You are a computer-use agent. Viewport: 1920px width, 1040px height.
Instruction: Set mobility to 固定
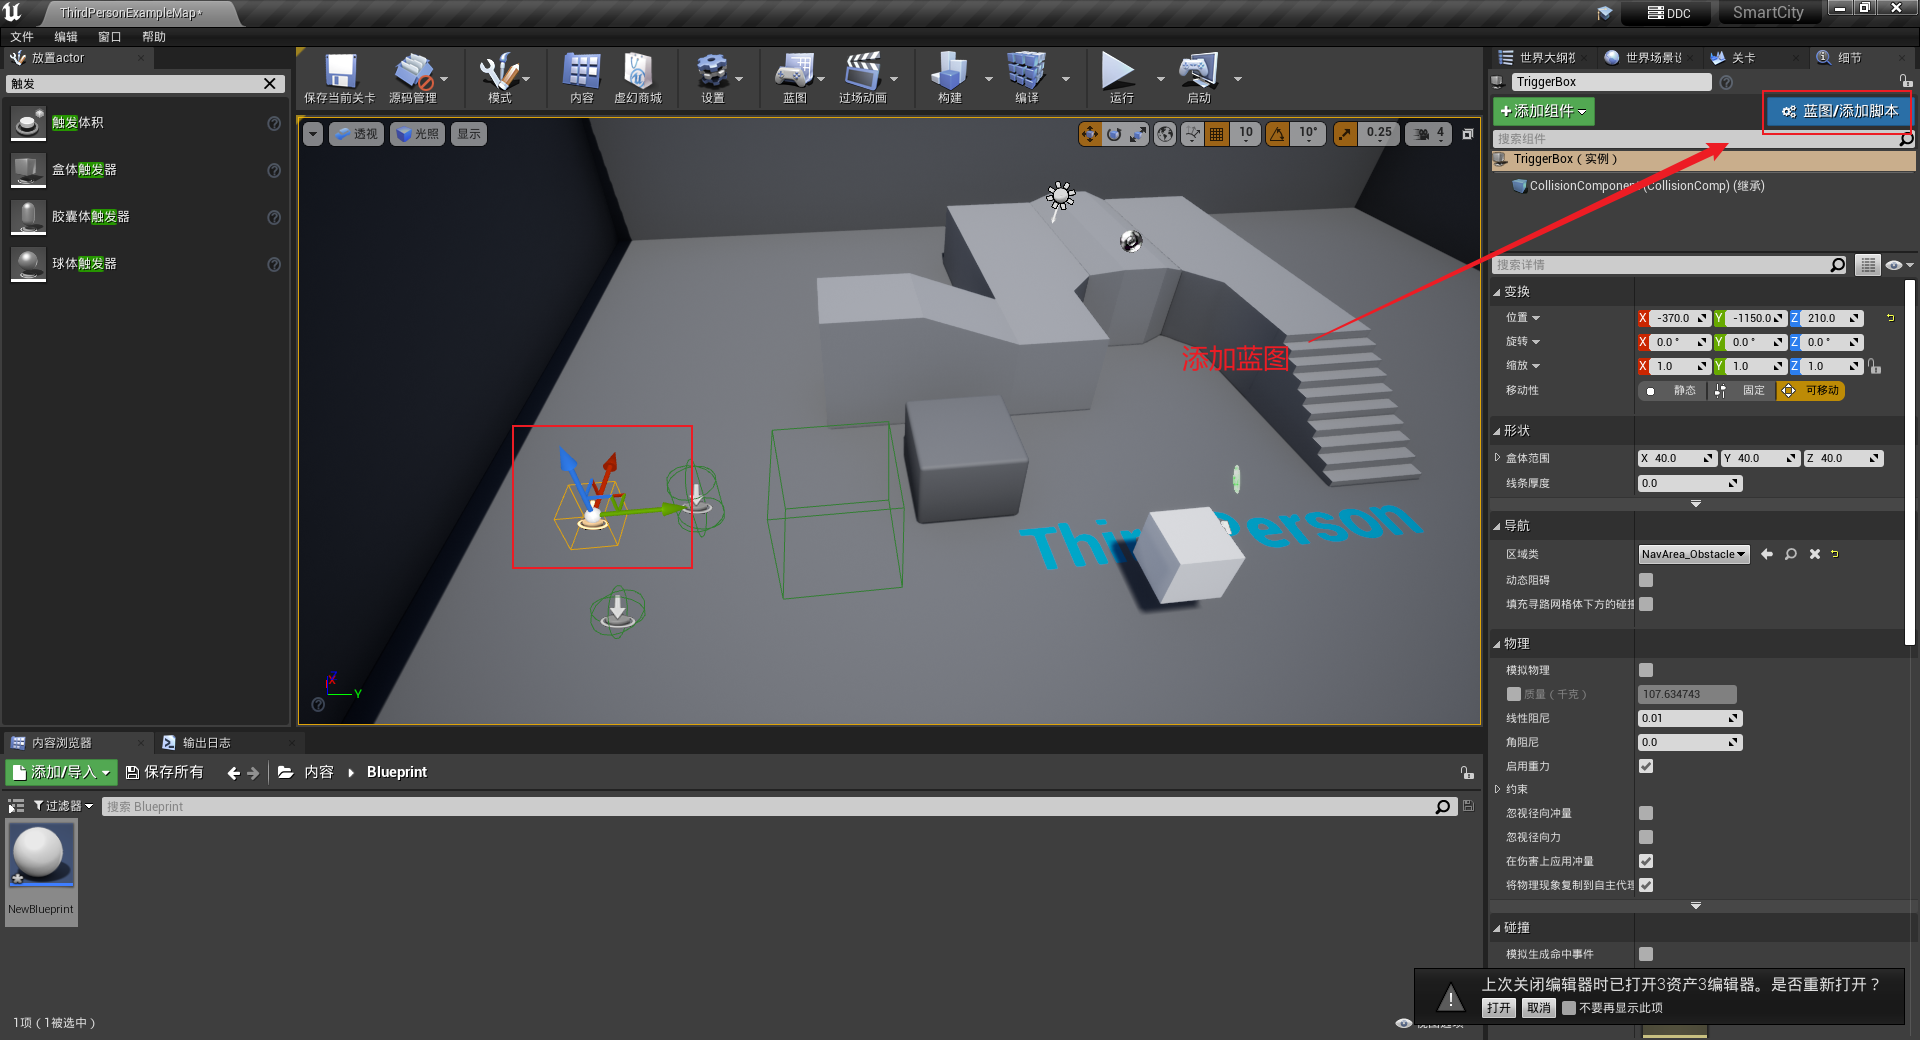(1741, 391)
